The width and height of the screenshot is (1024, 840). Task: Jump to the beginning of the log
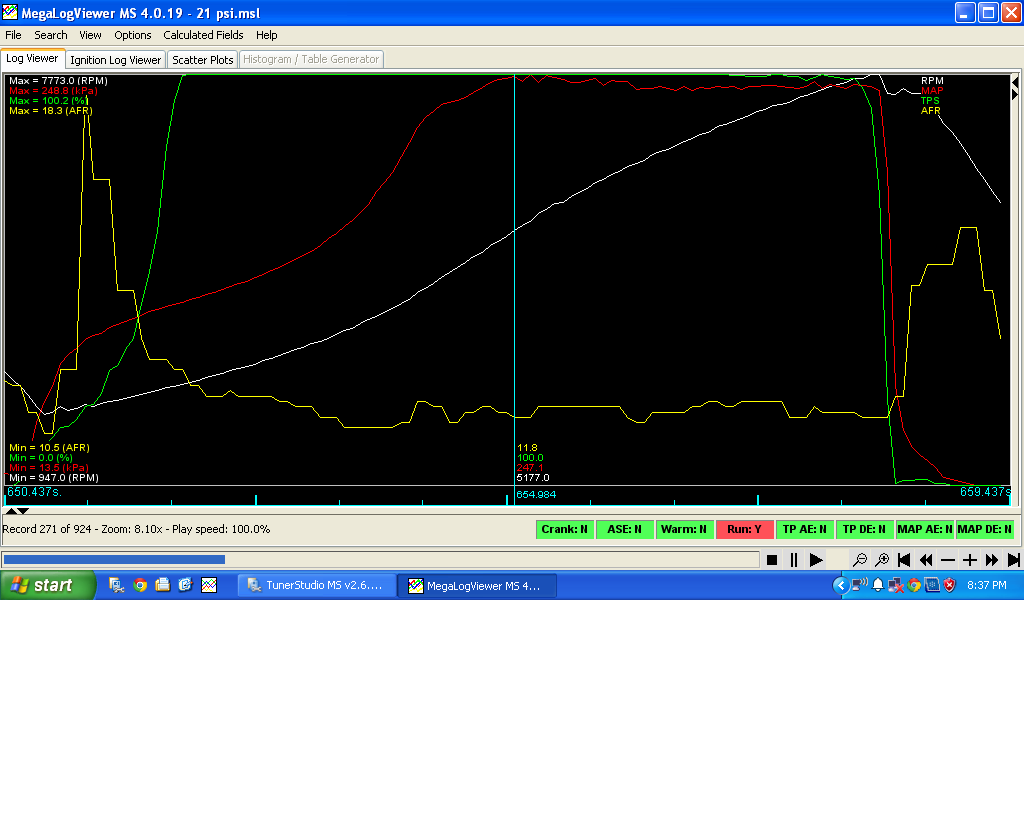[904, 560]
